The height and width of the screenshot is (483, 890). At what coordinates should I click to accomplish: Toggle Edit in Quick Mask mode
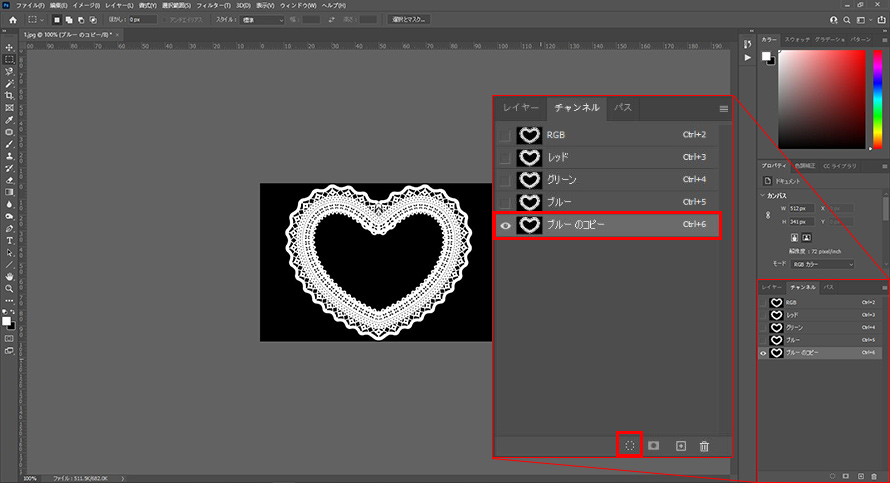(9, 338)
